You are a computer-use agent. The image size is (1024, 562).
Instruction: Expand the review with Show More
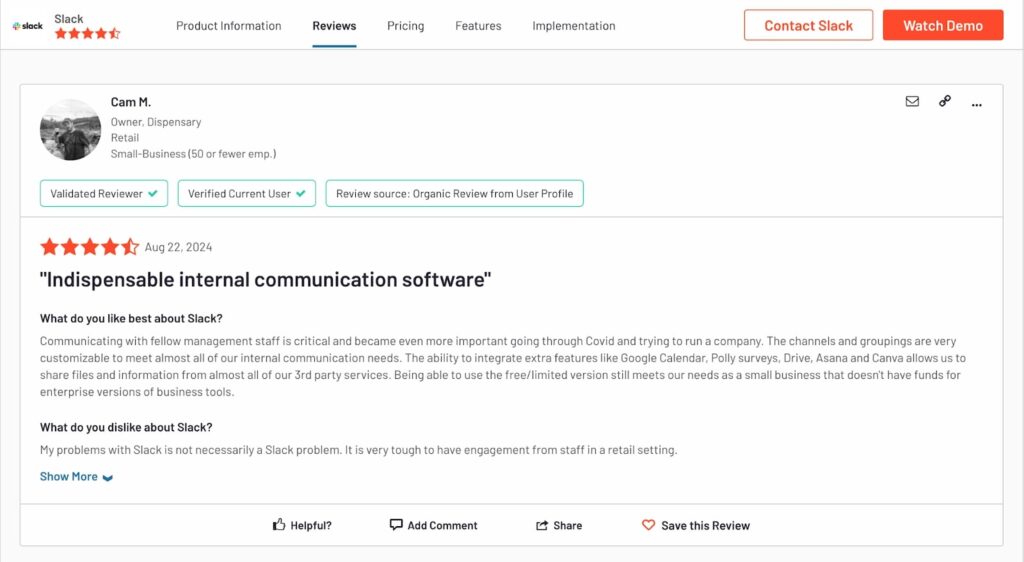coord(76,476)
